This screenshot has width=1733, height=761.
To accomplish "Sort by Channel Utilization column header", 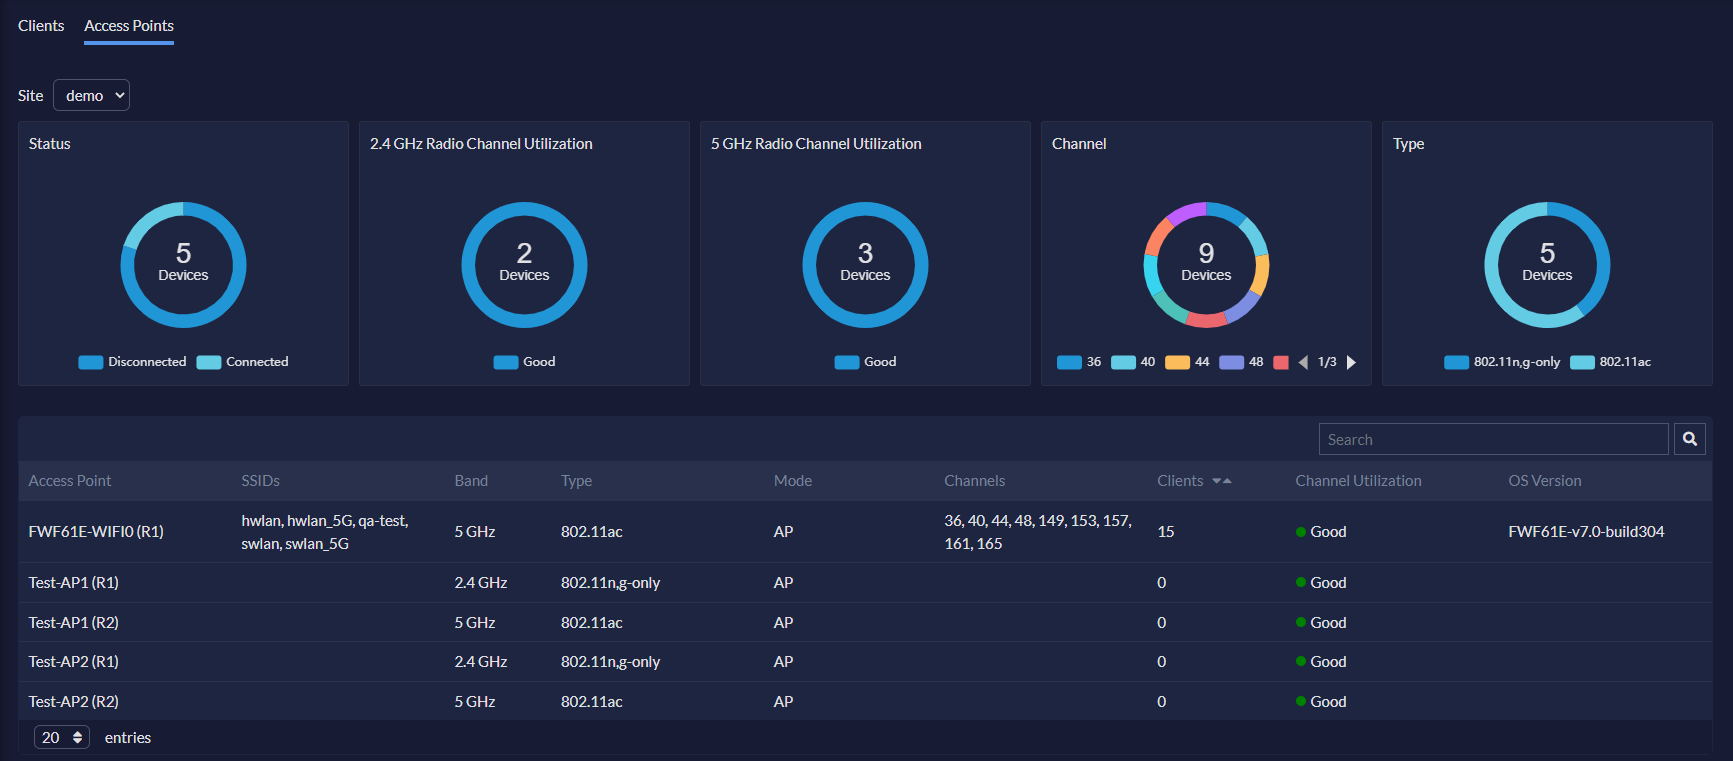I will pyautogui.click(x=1358, y=481).
